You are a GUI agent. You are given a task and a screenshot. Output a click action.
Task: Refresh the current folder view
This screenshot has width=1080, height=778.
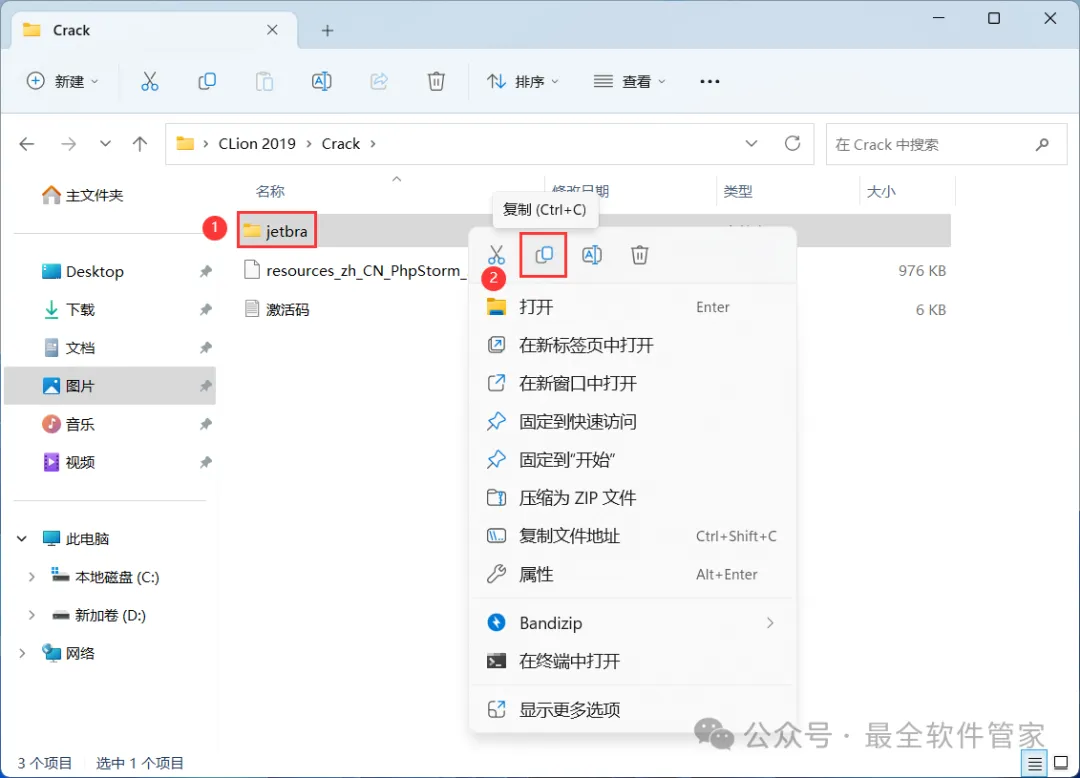click(x=793, y=143)
